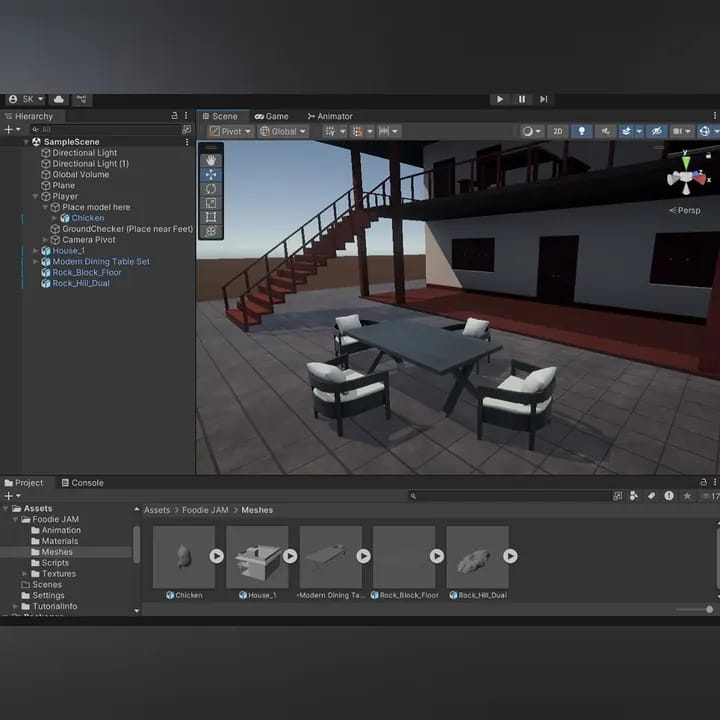Switch to the Animator tab

[x=330, y=117]
